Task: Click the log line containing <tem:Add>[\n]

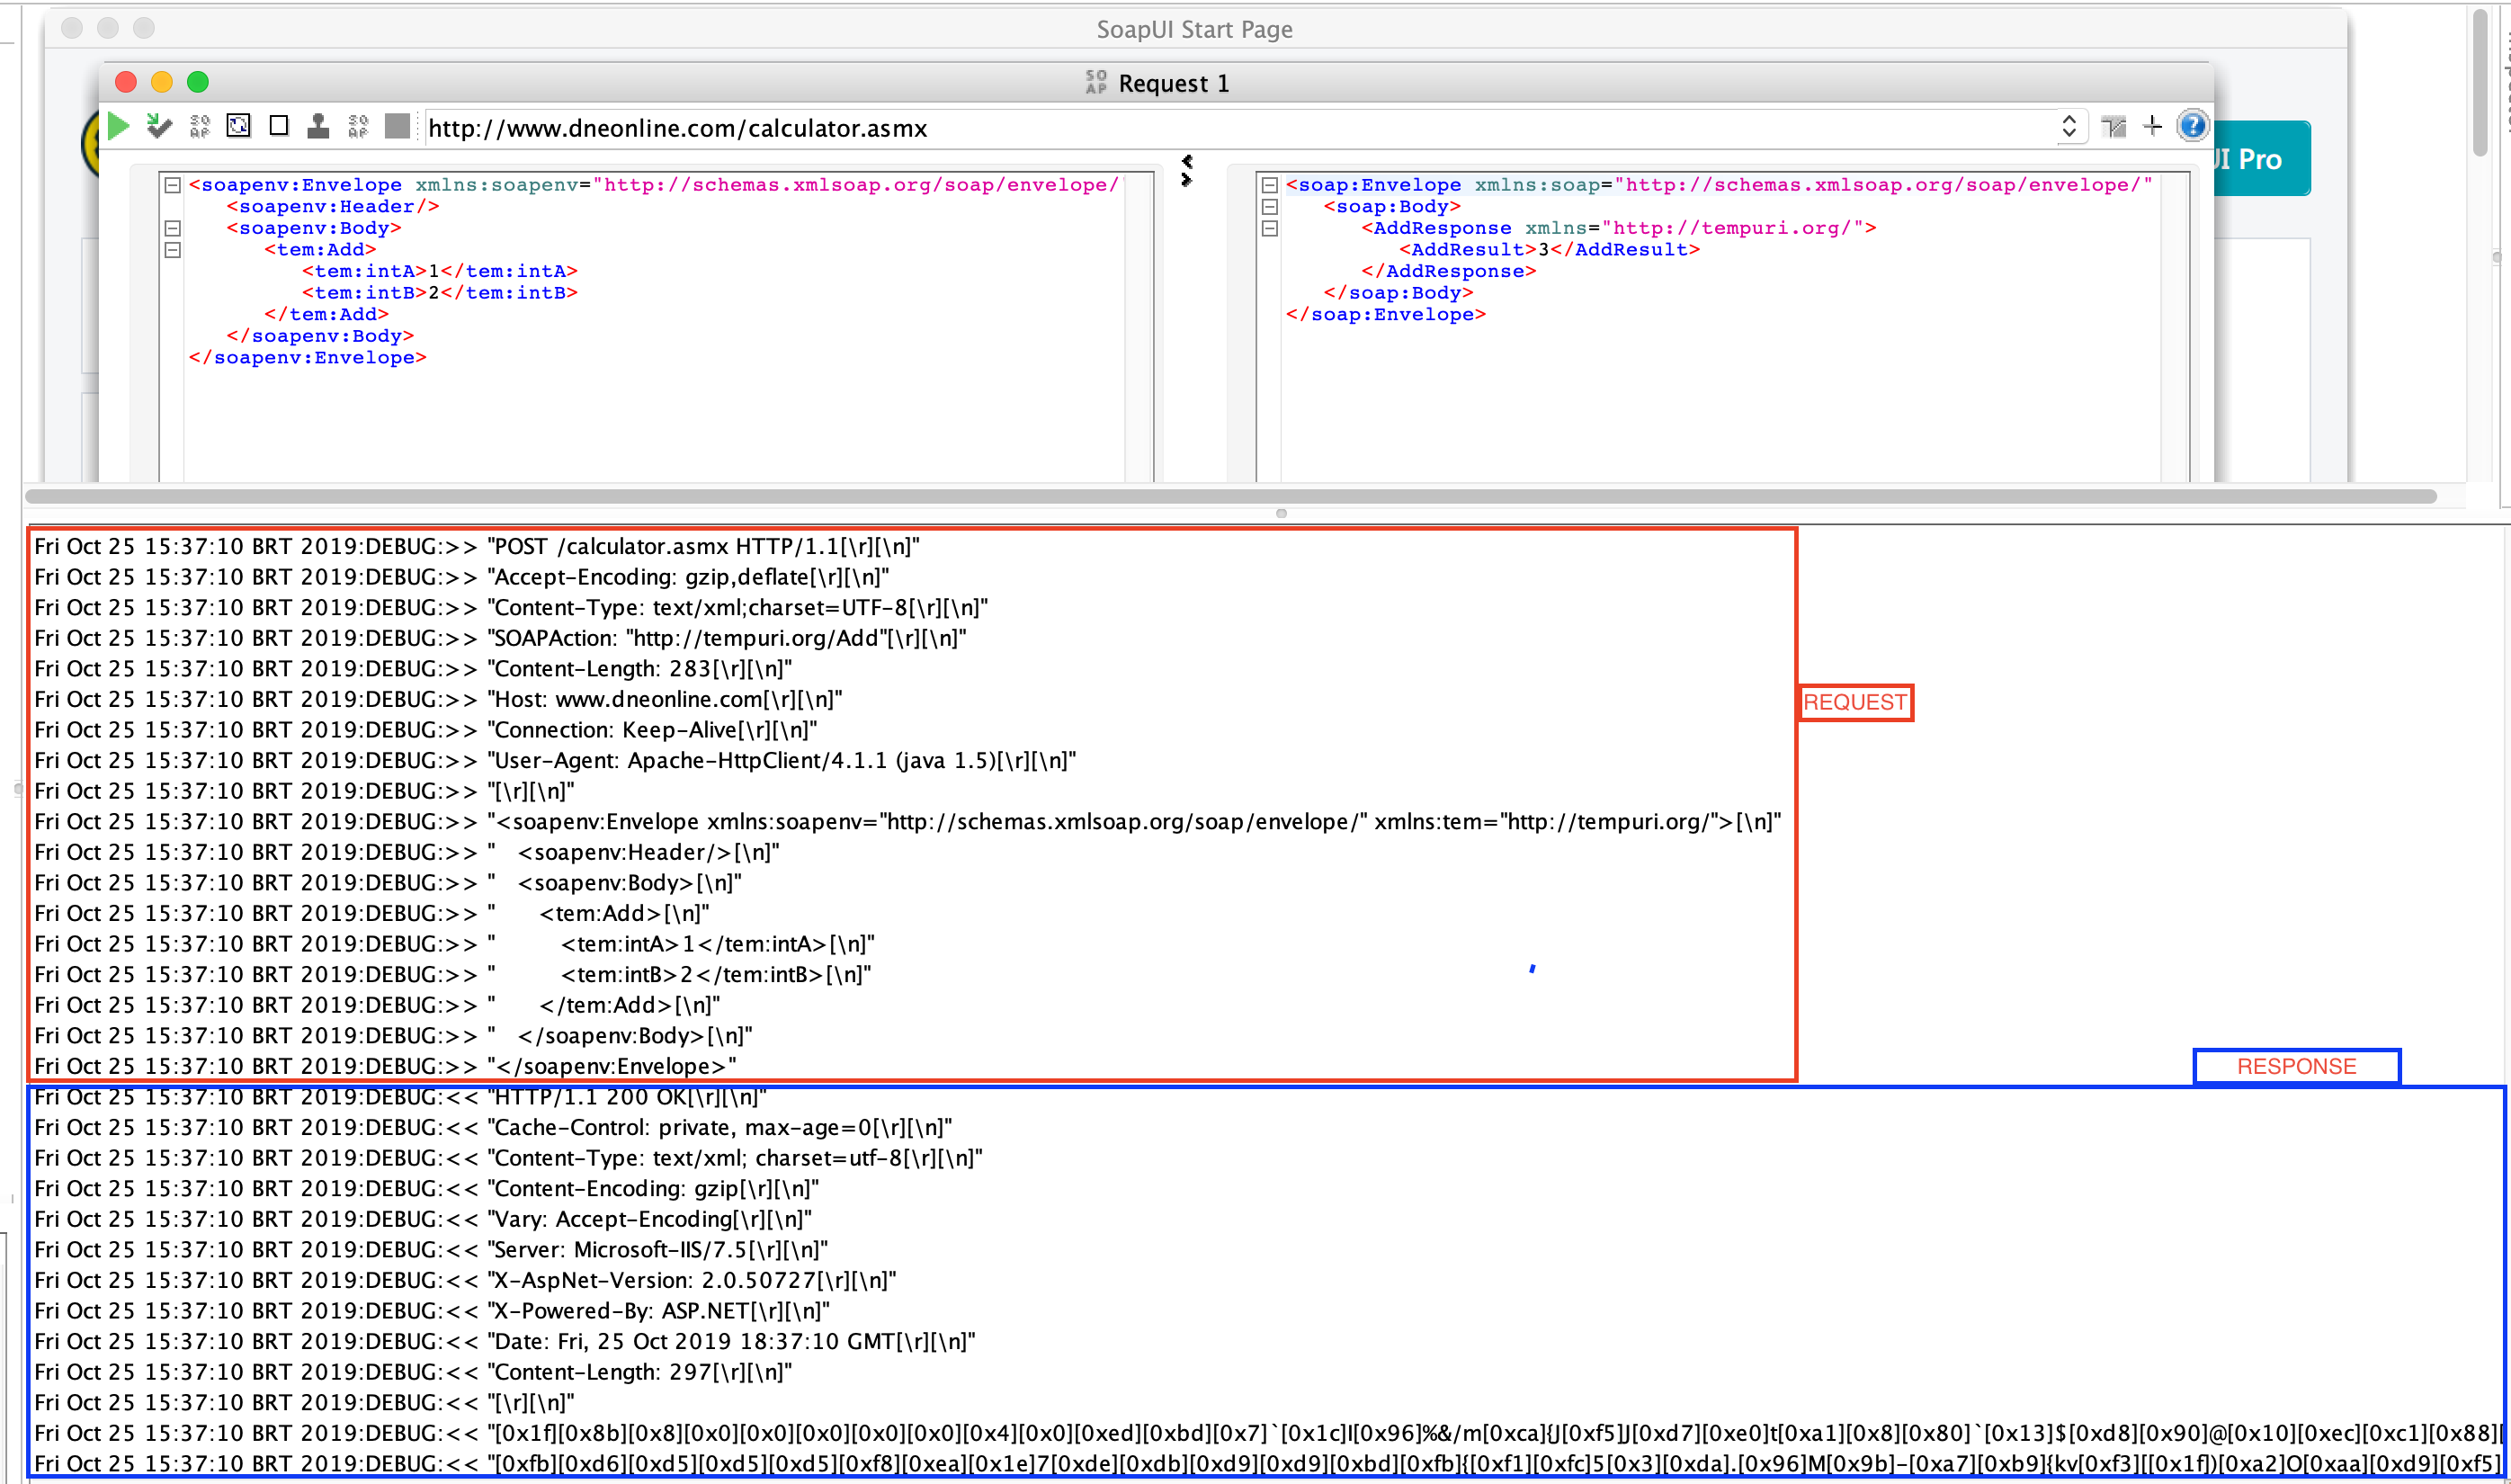Action: pos(372,914)
